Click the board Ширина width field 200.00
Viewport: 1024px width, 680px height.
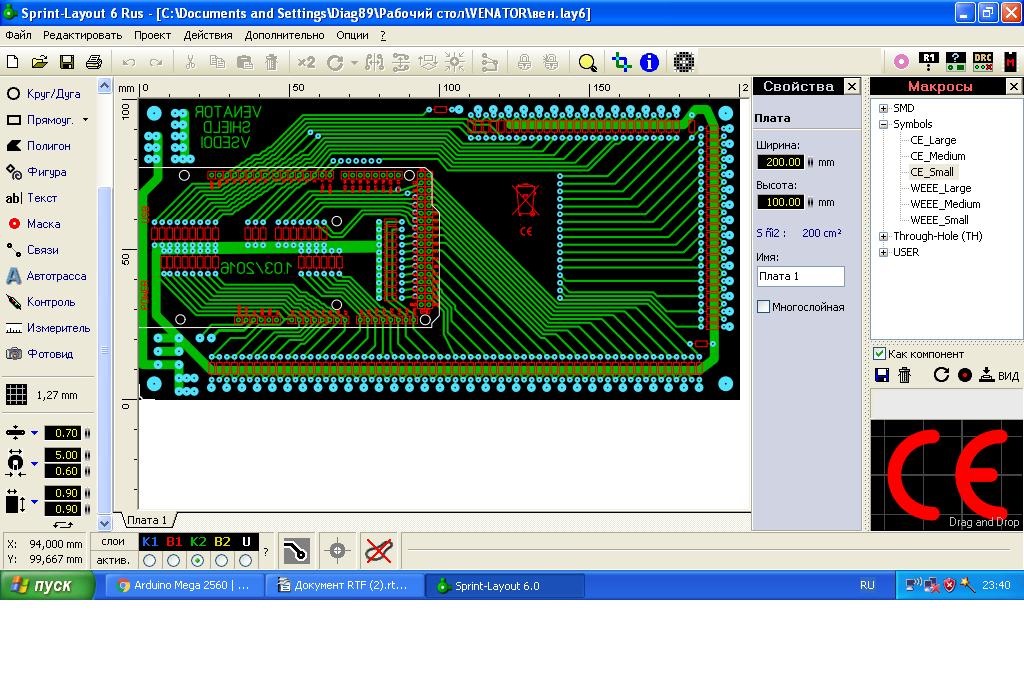[780, 162]
